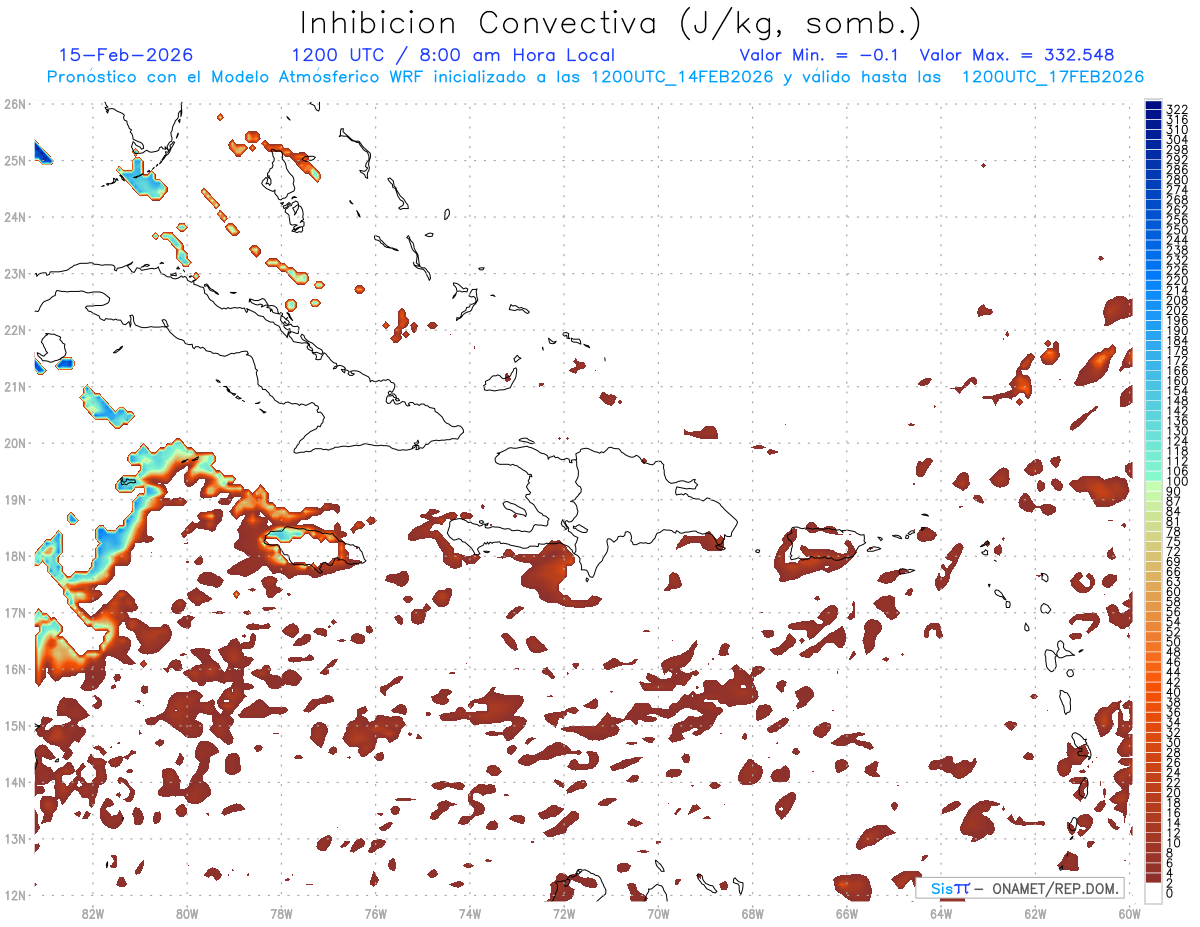The height and width of the screenshot is (927, 1200).
Task: Click the topmost dark blue color bar swatch
Action: click(x=1154, y=106)
